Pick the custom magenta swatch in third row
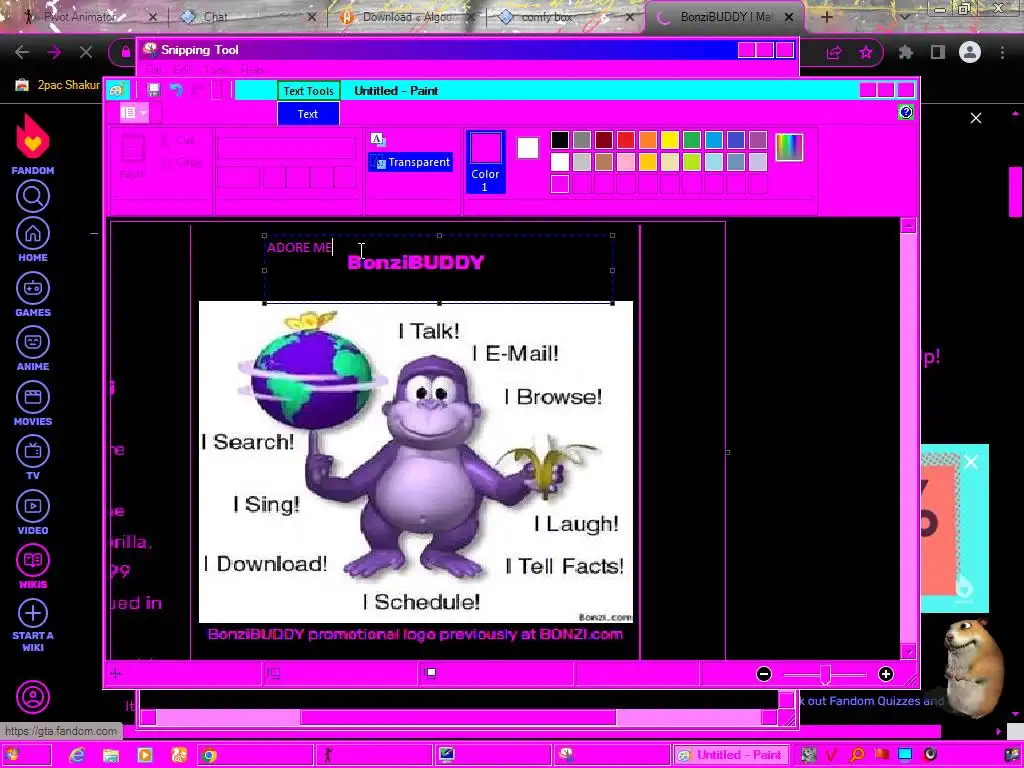The height and width of the screenshot is (768, 1024). click(560, 184)
